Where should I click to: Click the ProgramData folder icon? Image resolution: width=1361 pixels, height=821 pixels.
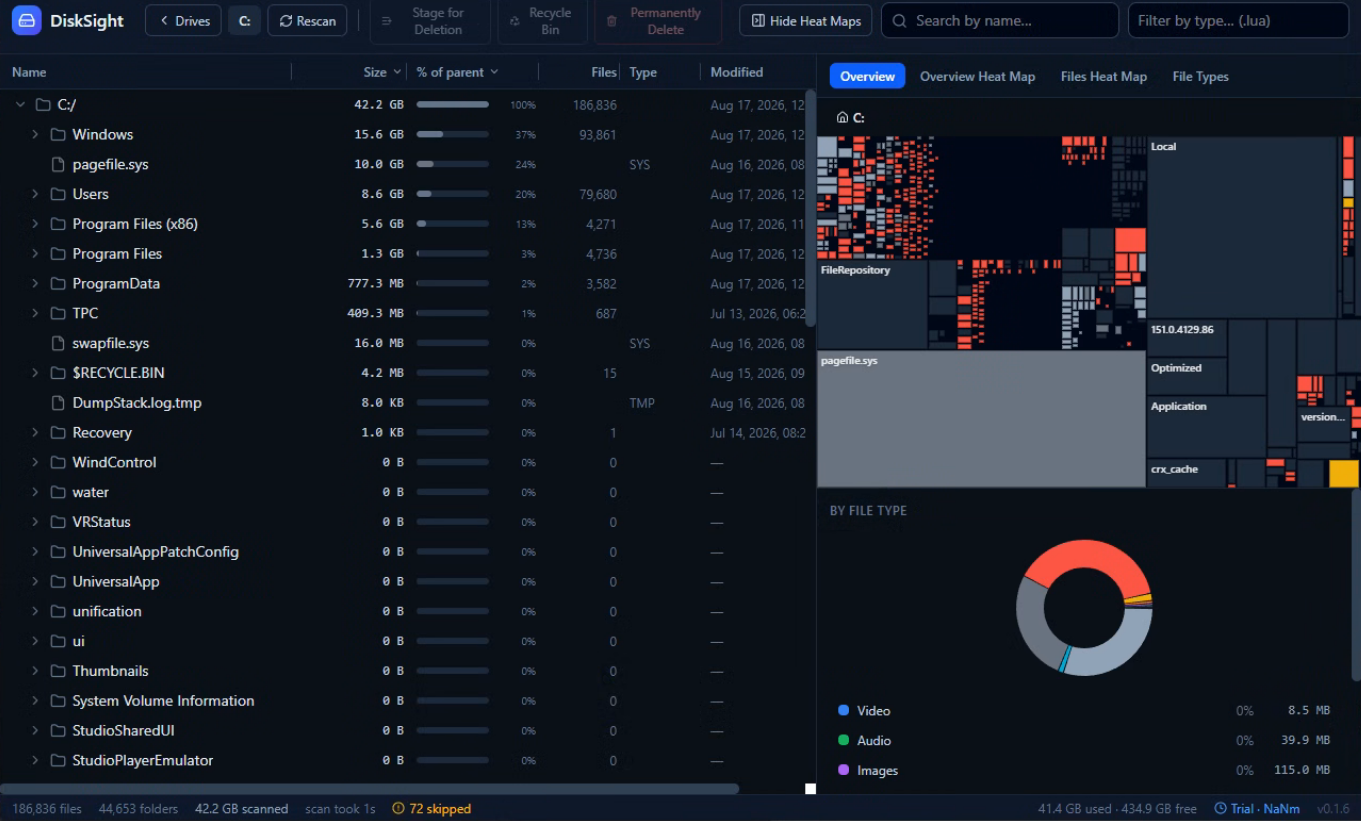58,283
